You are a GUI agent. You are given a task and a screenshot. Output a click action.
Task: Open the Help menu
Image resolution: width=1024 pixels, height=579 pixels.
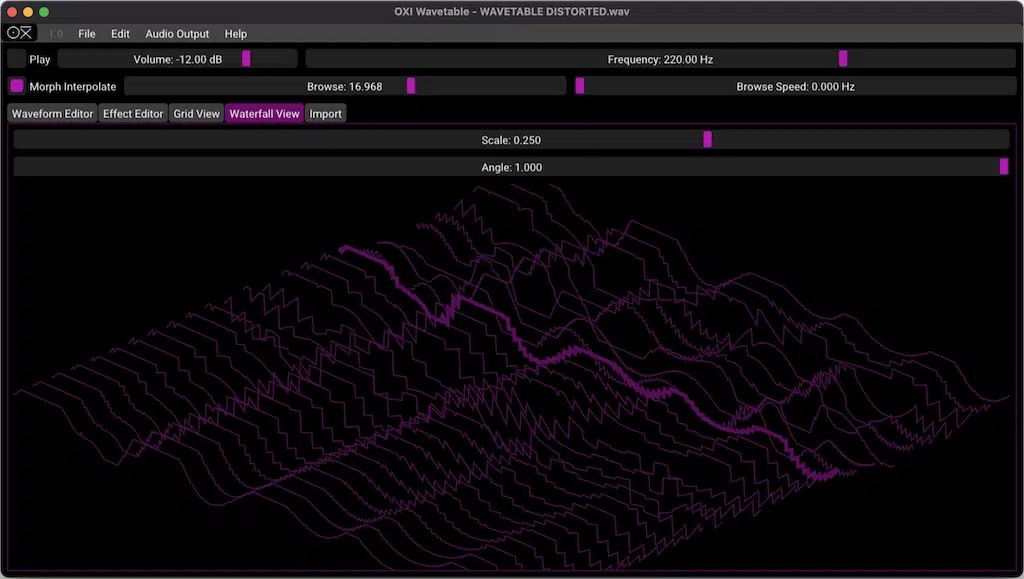click(236, 34)
